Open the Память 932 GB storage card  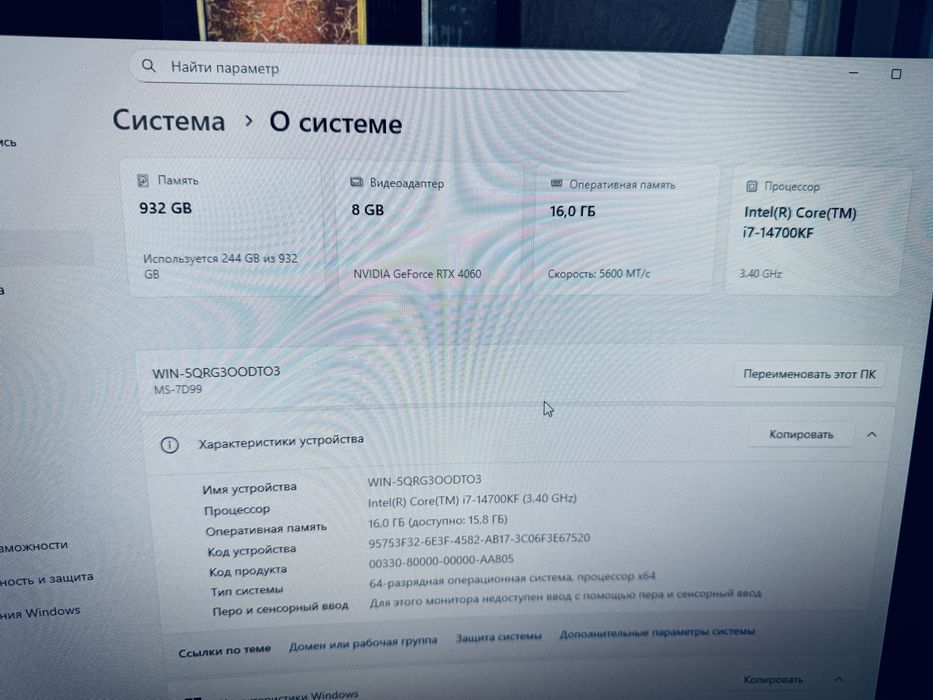[x=225, y=227]
